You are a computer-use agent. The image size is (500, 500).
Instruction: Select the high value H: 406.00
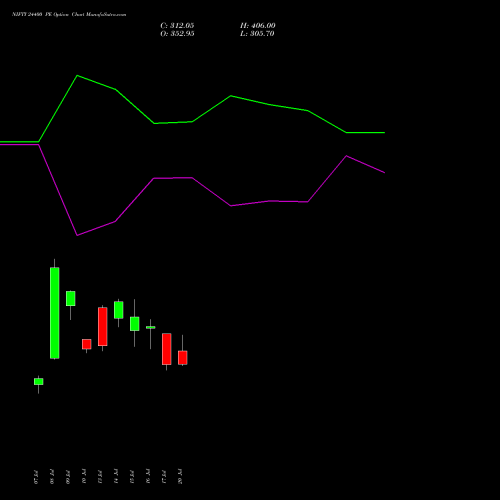[258, 26]
